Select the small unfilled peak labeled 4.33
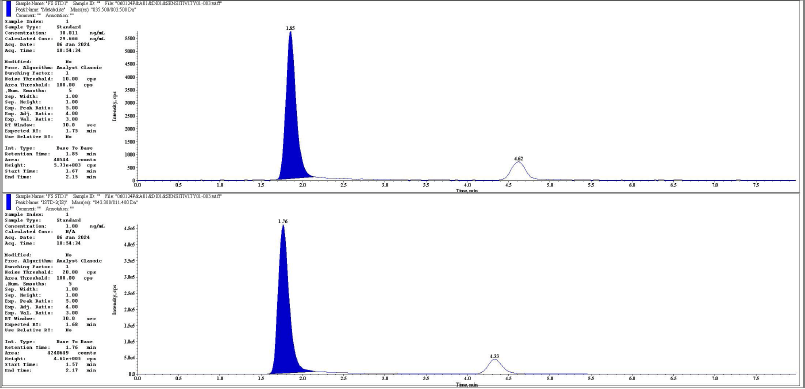Image resolution: width=805 pixels, height=389 pixels. pyautogui.click(x=494, y=366)
